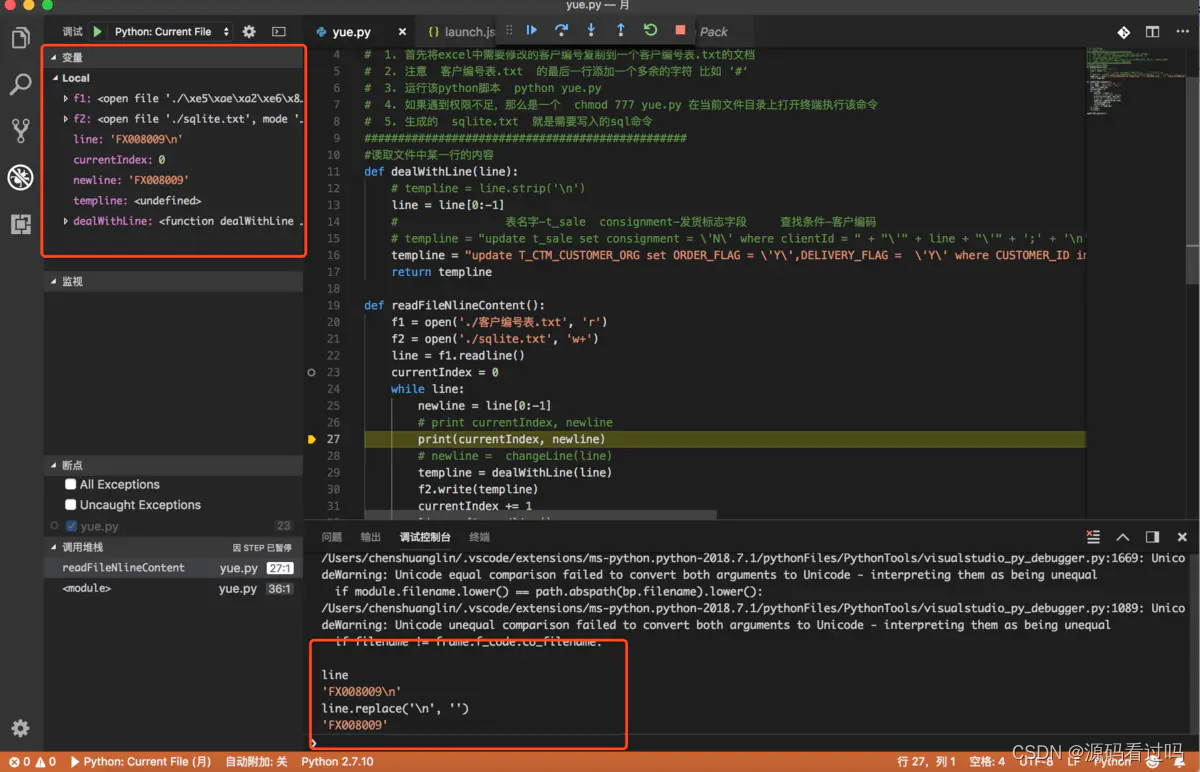Restart the debug session with green icon

pos(650,31)
